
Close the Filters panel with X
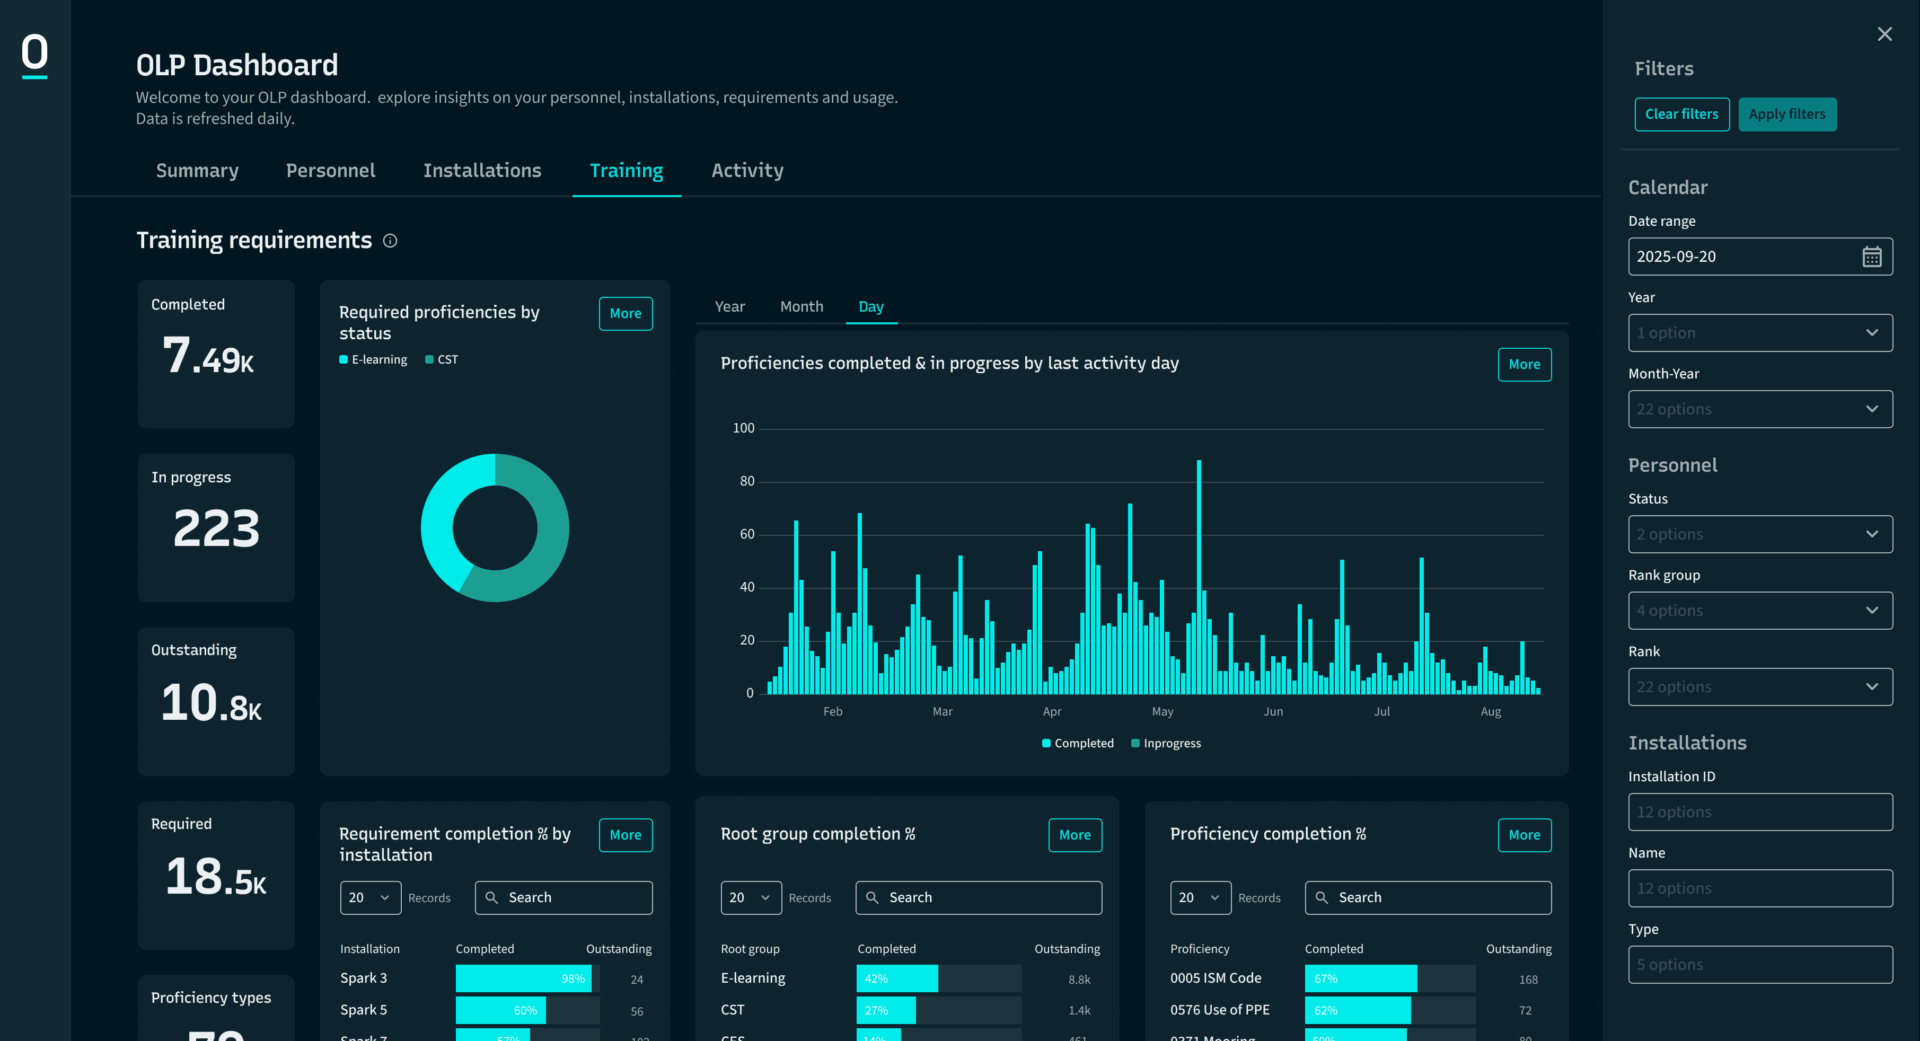[x=1884, y=34]
